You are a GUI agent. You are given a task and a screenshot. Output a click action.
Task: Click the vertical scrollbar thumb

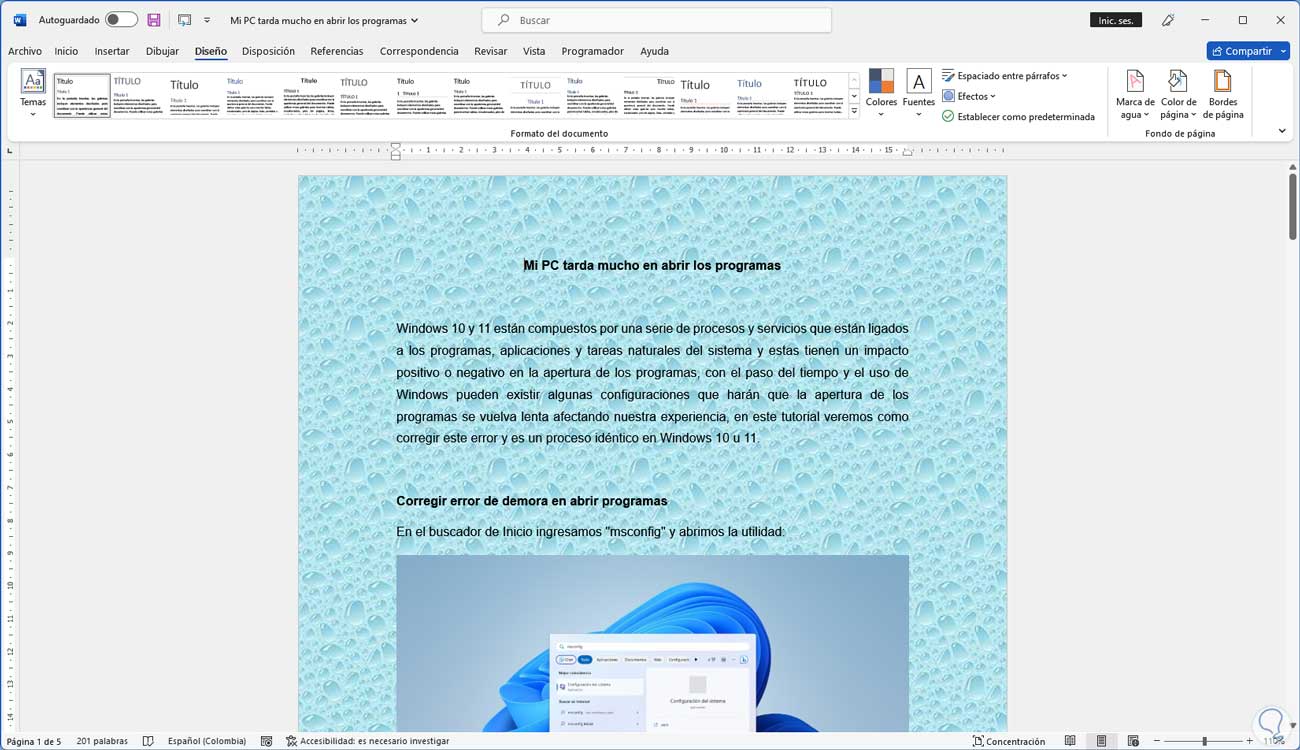(1292, 207)
